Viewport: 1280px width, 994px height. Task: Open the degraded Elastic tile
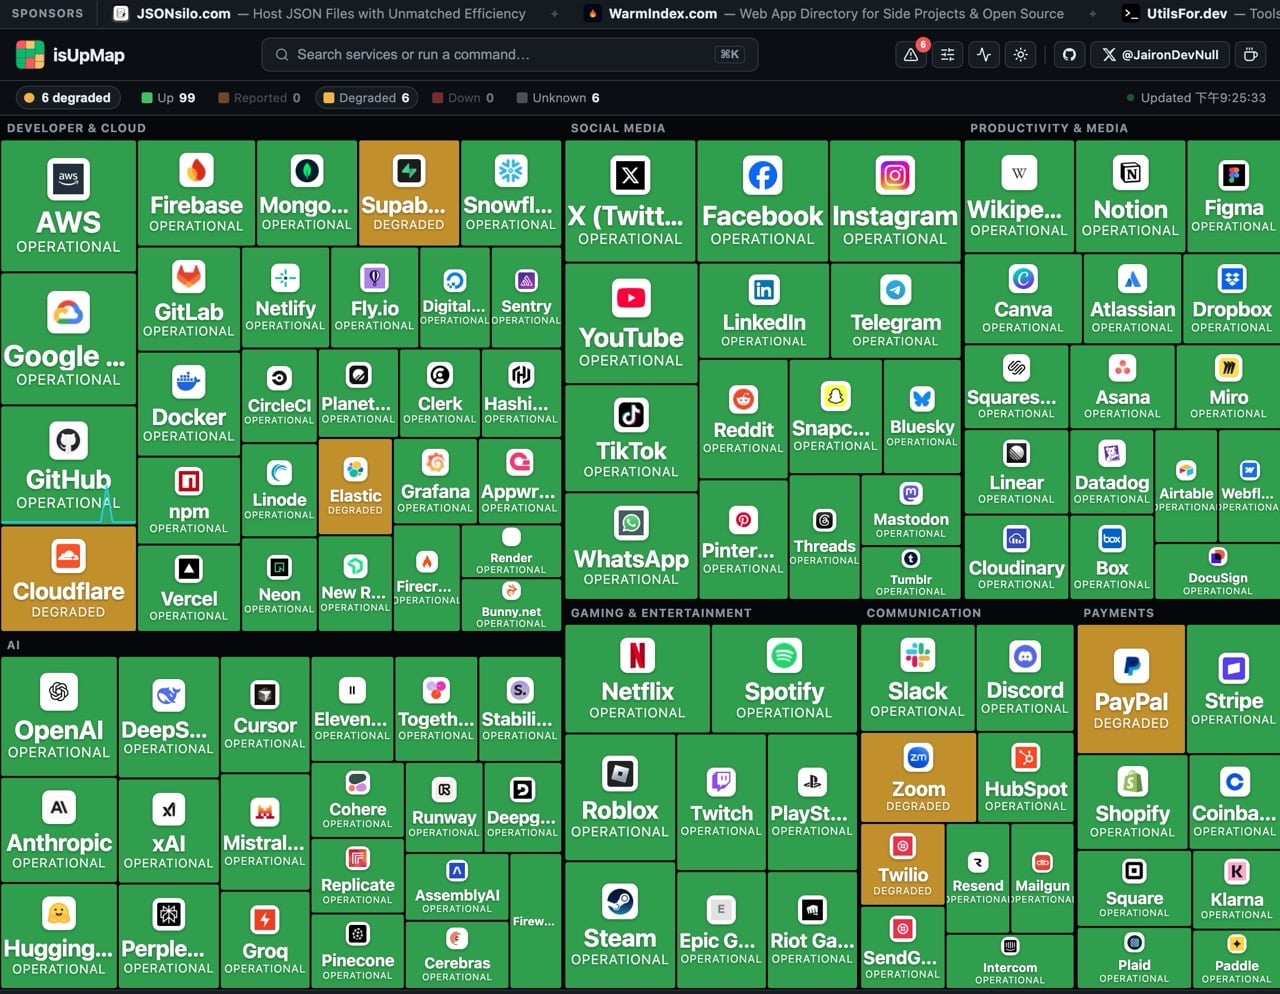click(x=355, y=487)
